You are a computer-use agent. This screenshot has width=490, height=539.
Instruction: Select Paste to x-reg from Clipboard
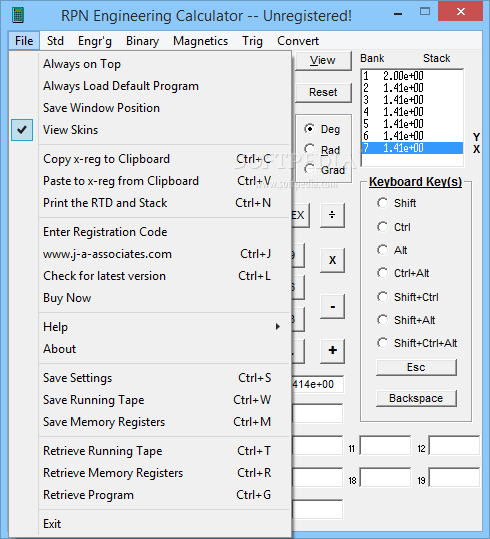click(150, 181)
